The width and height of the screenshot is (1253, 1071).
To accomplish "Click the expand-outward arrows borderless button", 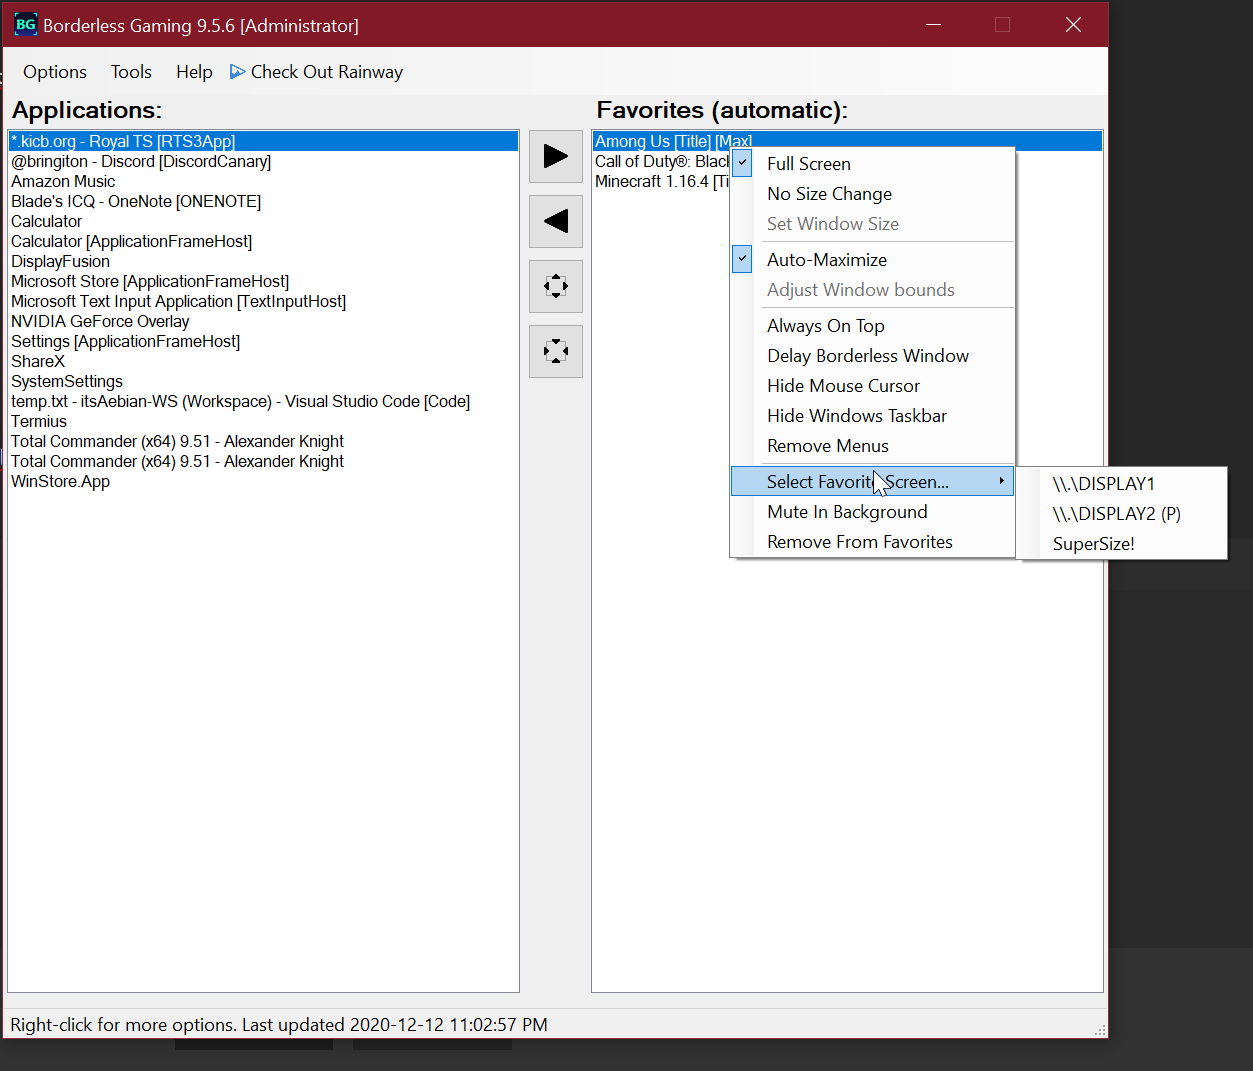I will [x=555, y=287].
